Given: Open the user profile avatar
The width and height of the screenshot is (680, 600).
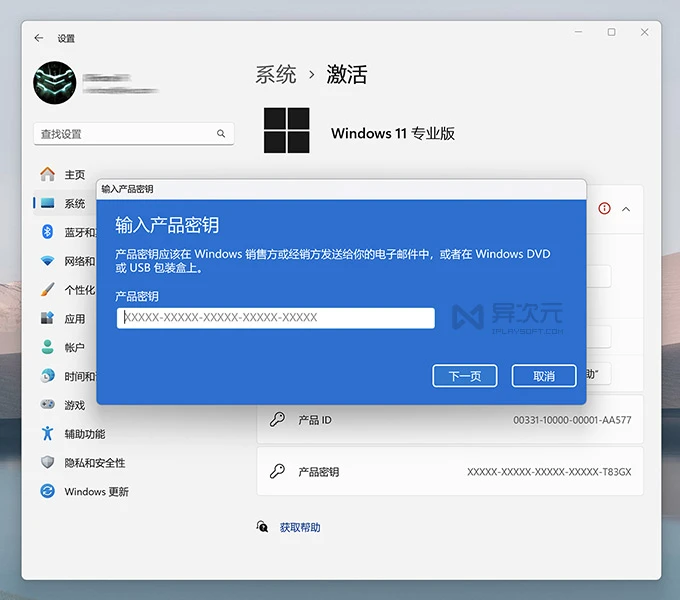Looking at the screenshot, I should [55, 82].
